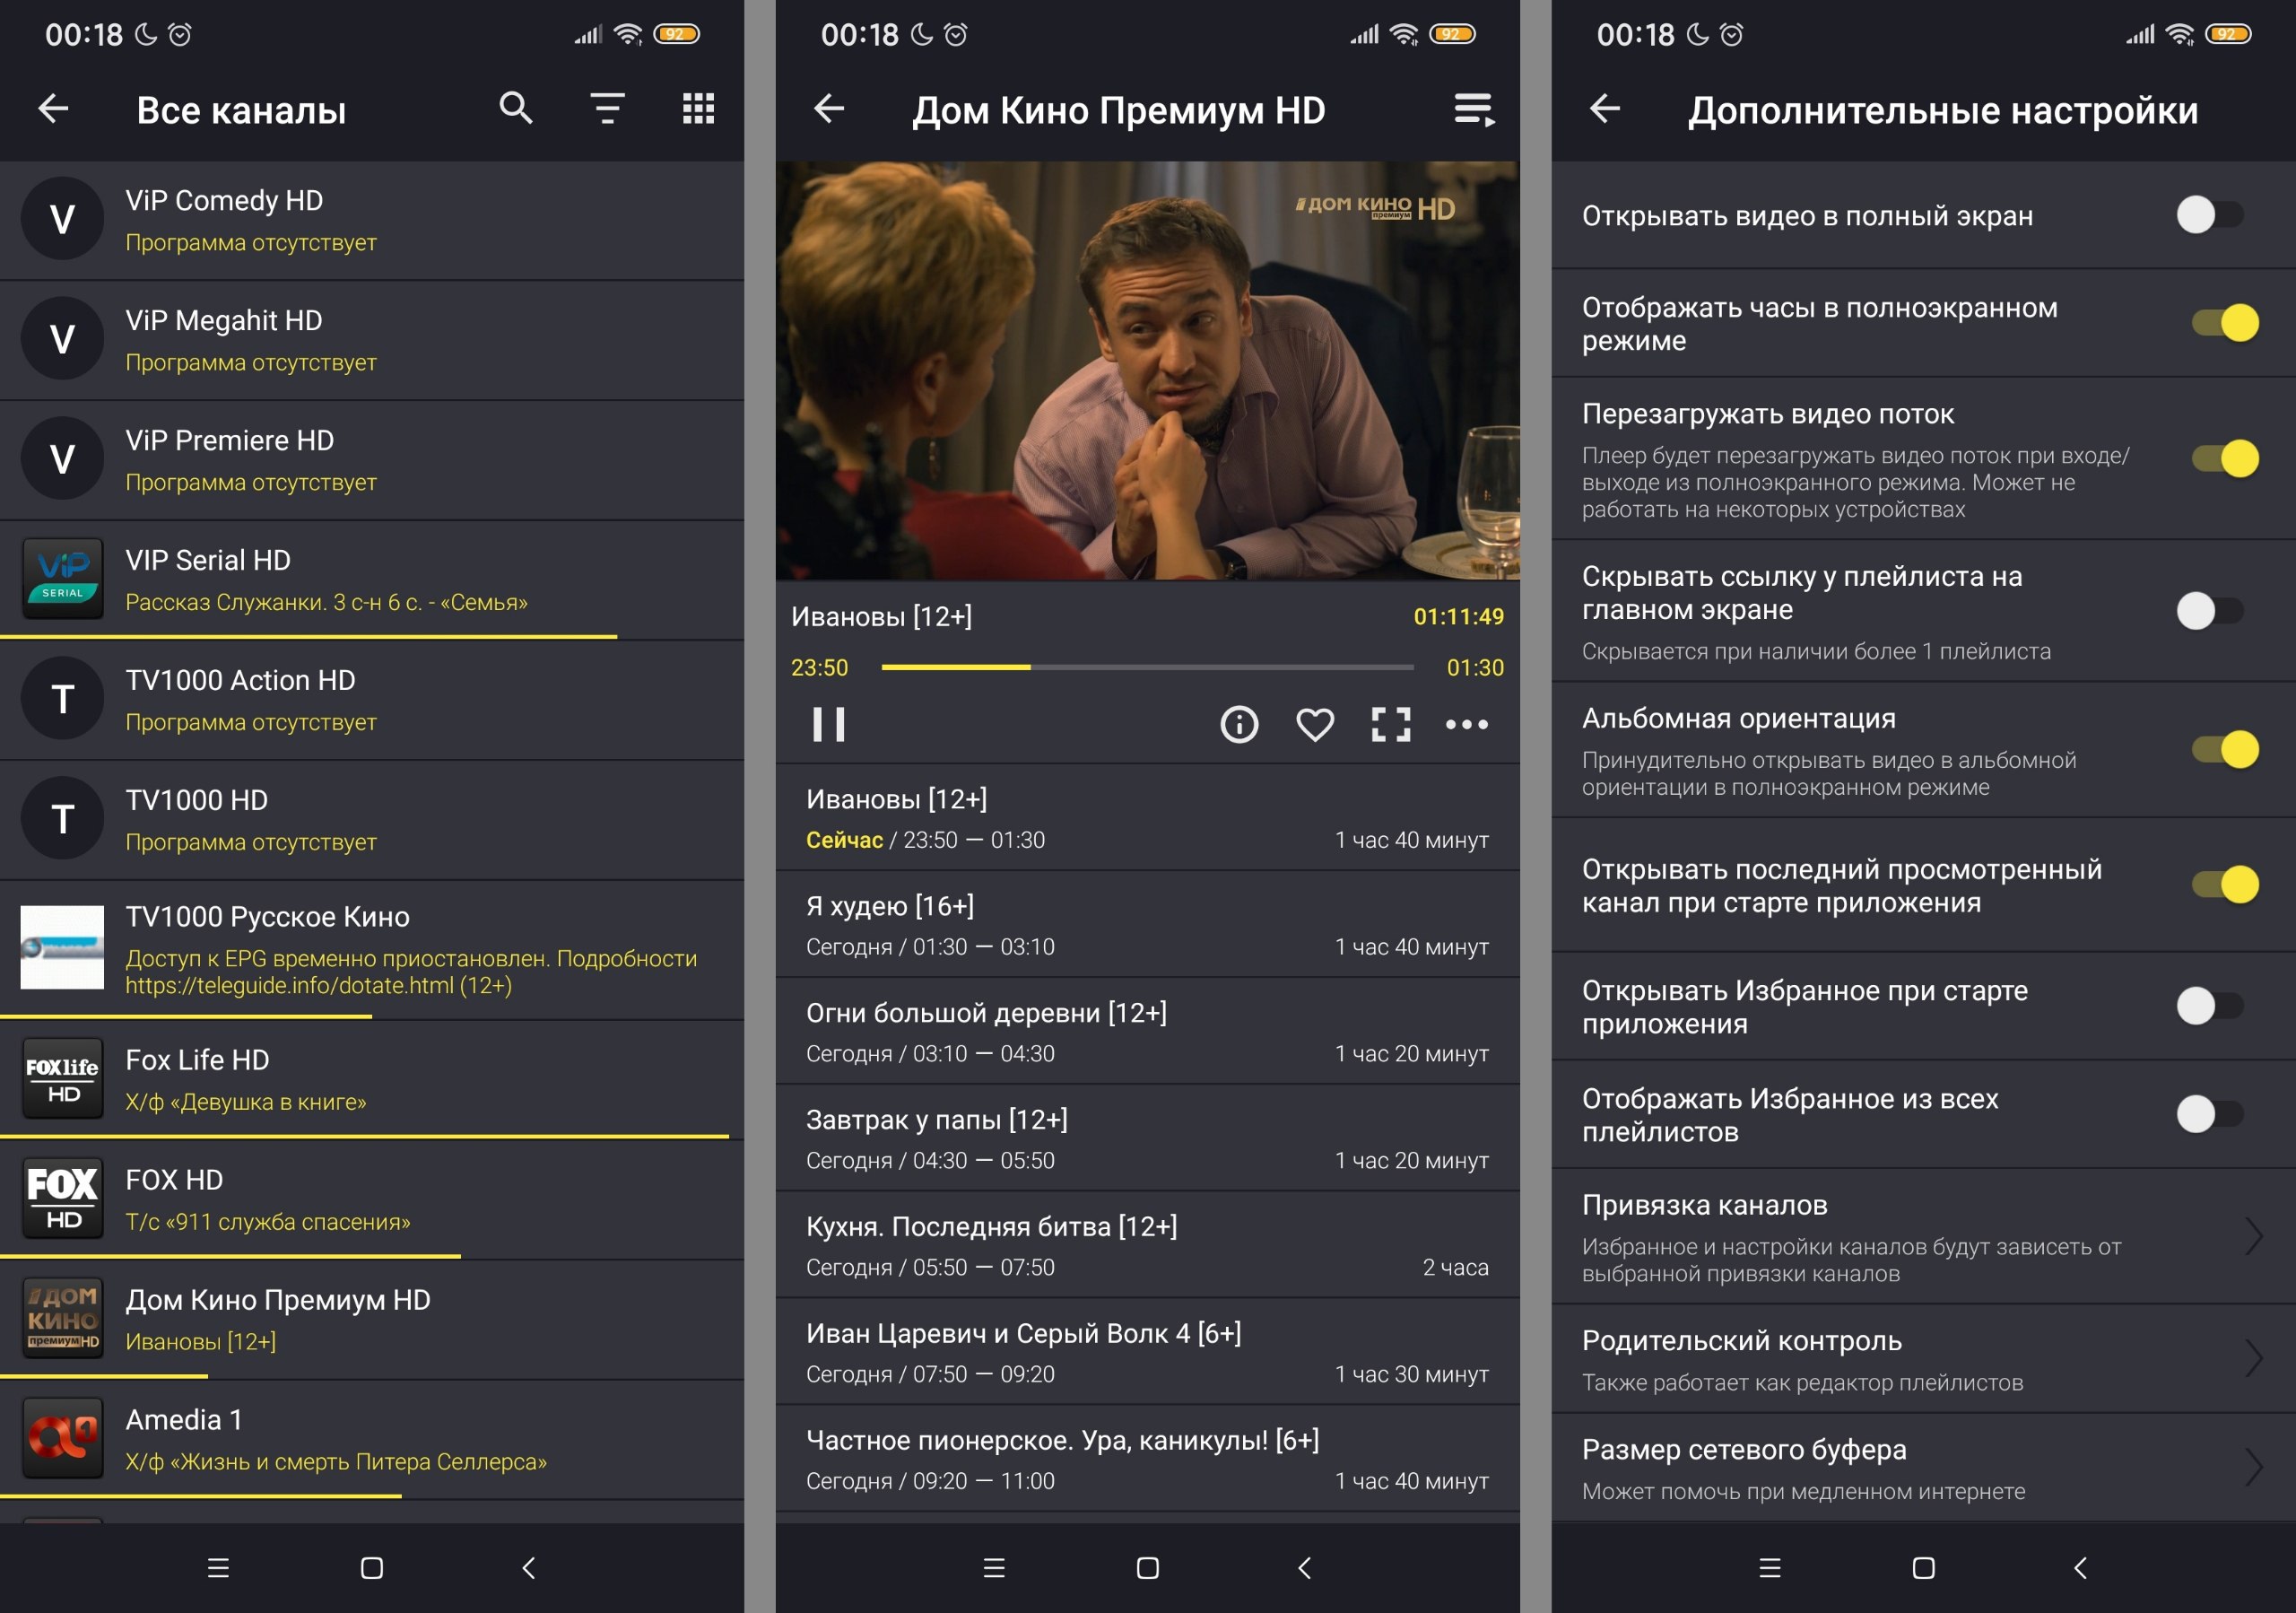Go back from Дополнительные настройки screen
Screen dimensions: 2296x1613
point(1605,108)
